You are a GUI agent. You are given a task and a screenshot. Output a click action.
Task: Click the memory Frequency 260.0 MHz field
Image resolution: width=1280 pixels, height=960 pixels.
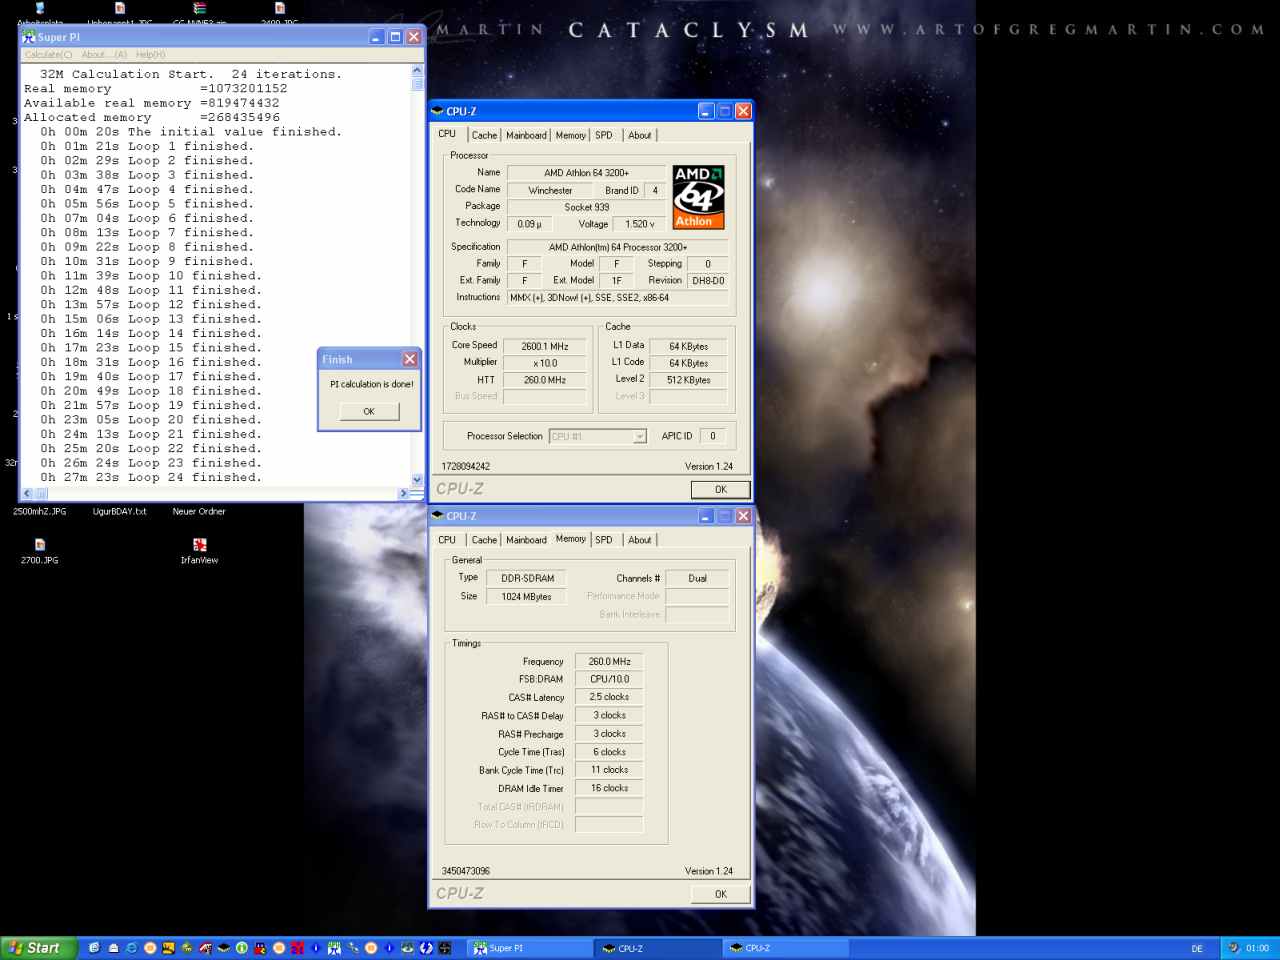(609, 662)
